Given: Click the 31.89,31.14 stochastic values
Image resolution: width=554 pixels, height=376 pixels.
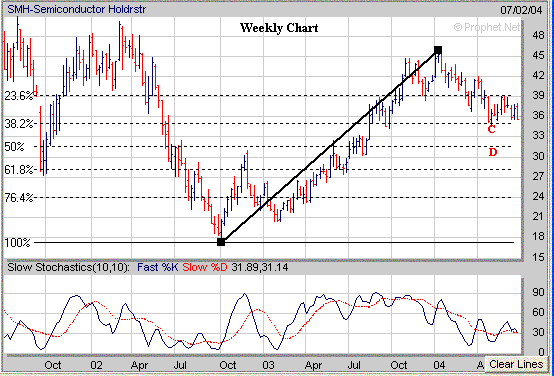Looking at the screenshot, I should tap(260, 268).
